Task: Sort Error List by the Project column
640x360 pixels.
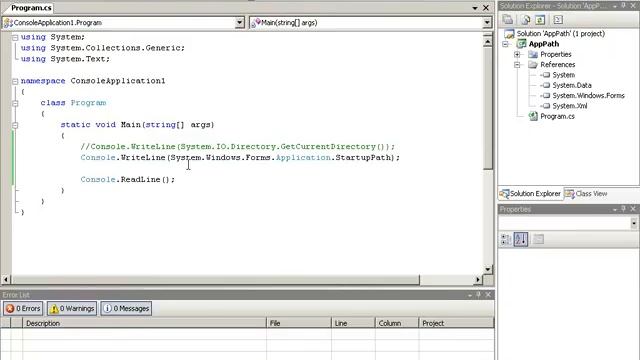Action: (x=456, y=323)
